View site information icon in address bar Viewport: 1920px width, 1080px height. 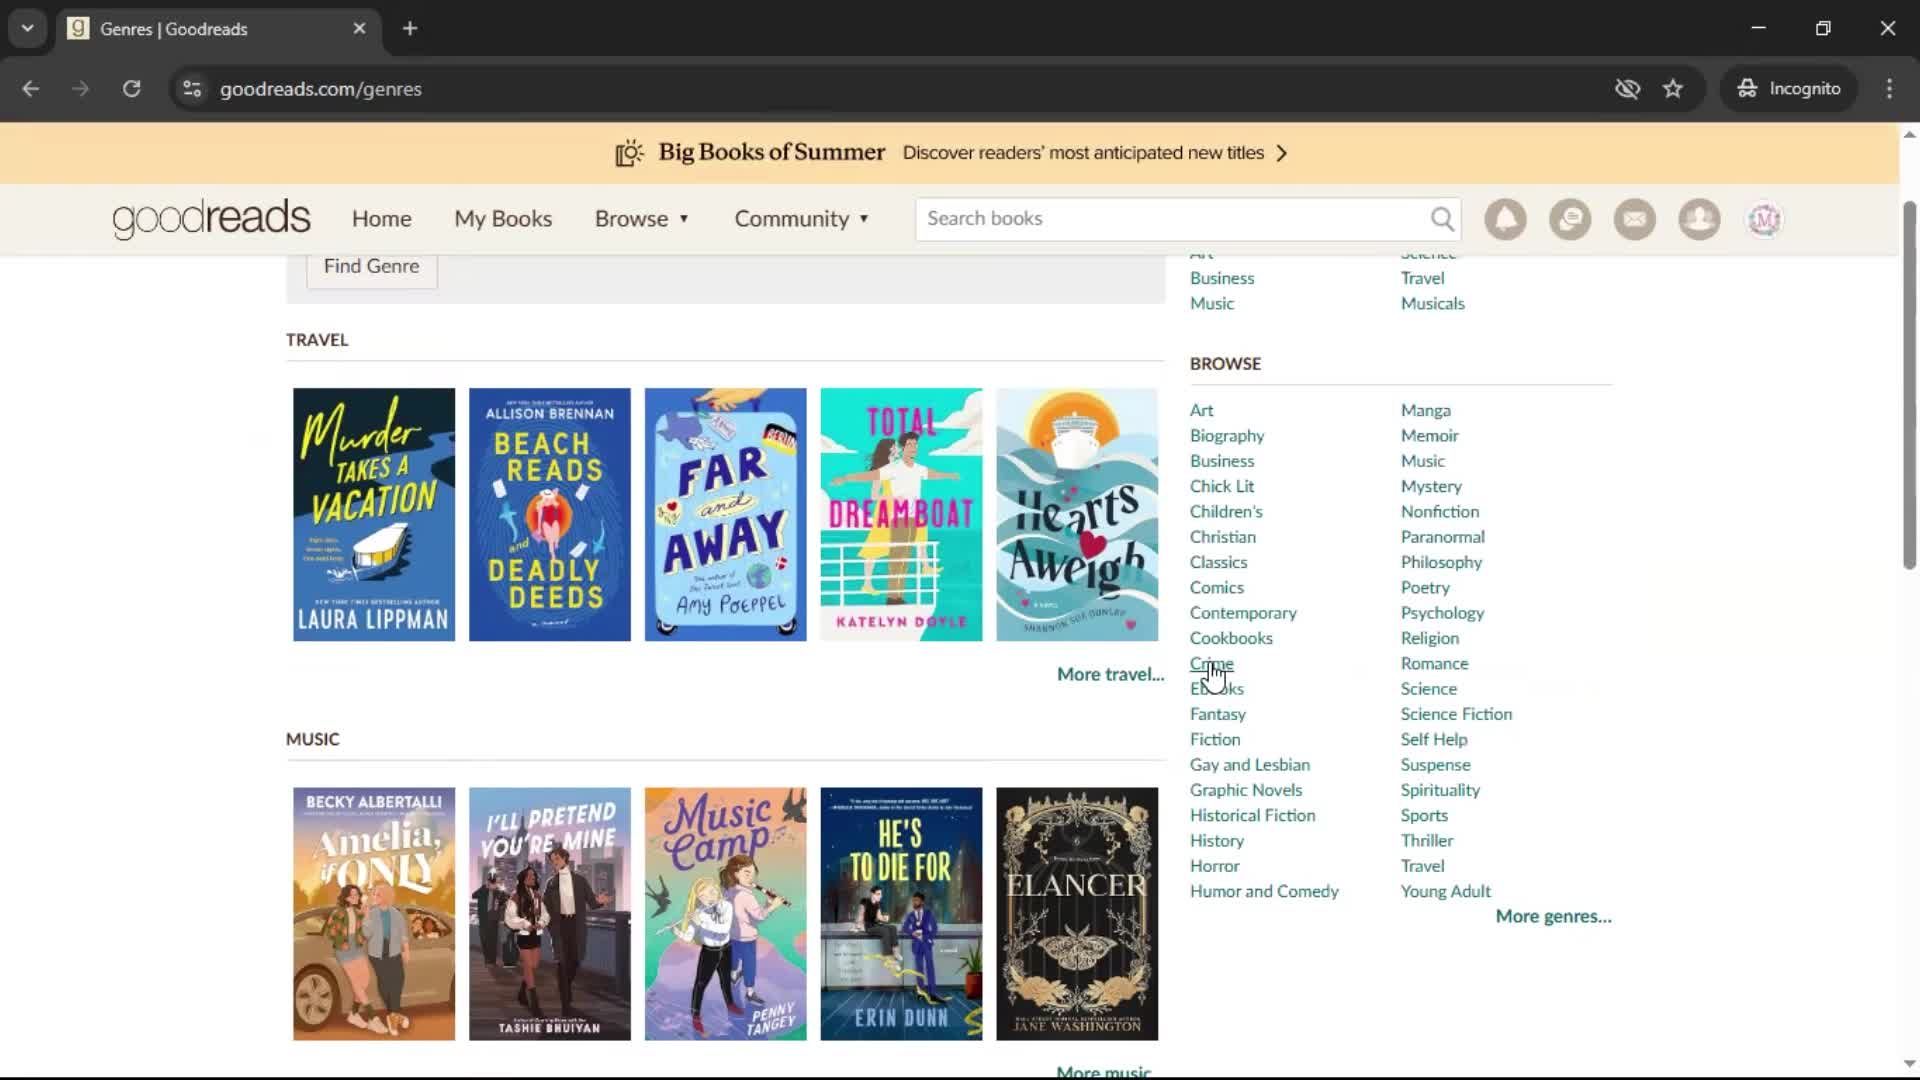click(192, 89)
